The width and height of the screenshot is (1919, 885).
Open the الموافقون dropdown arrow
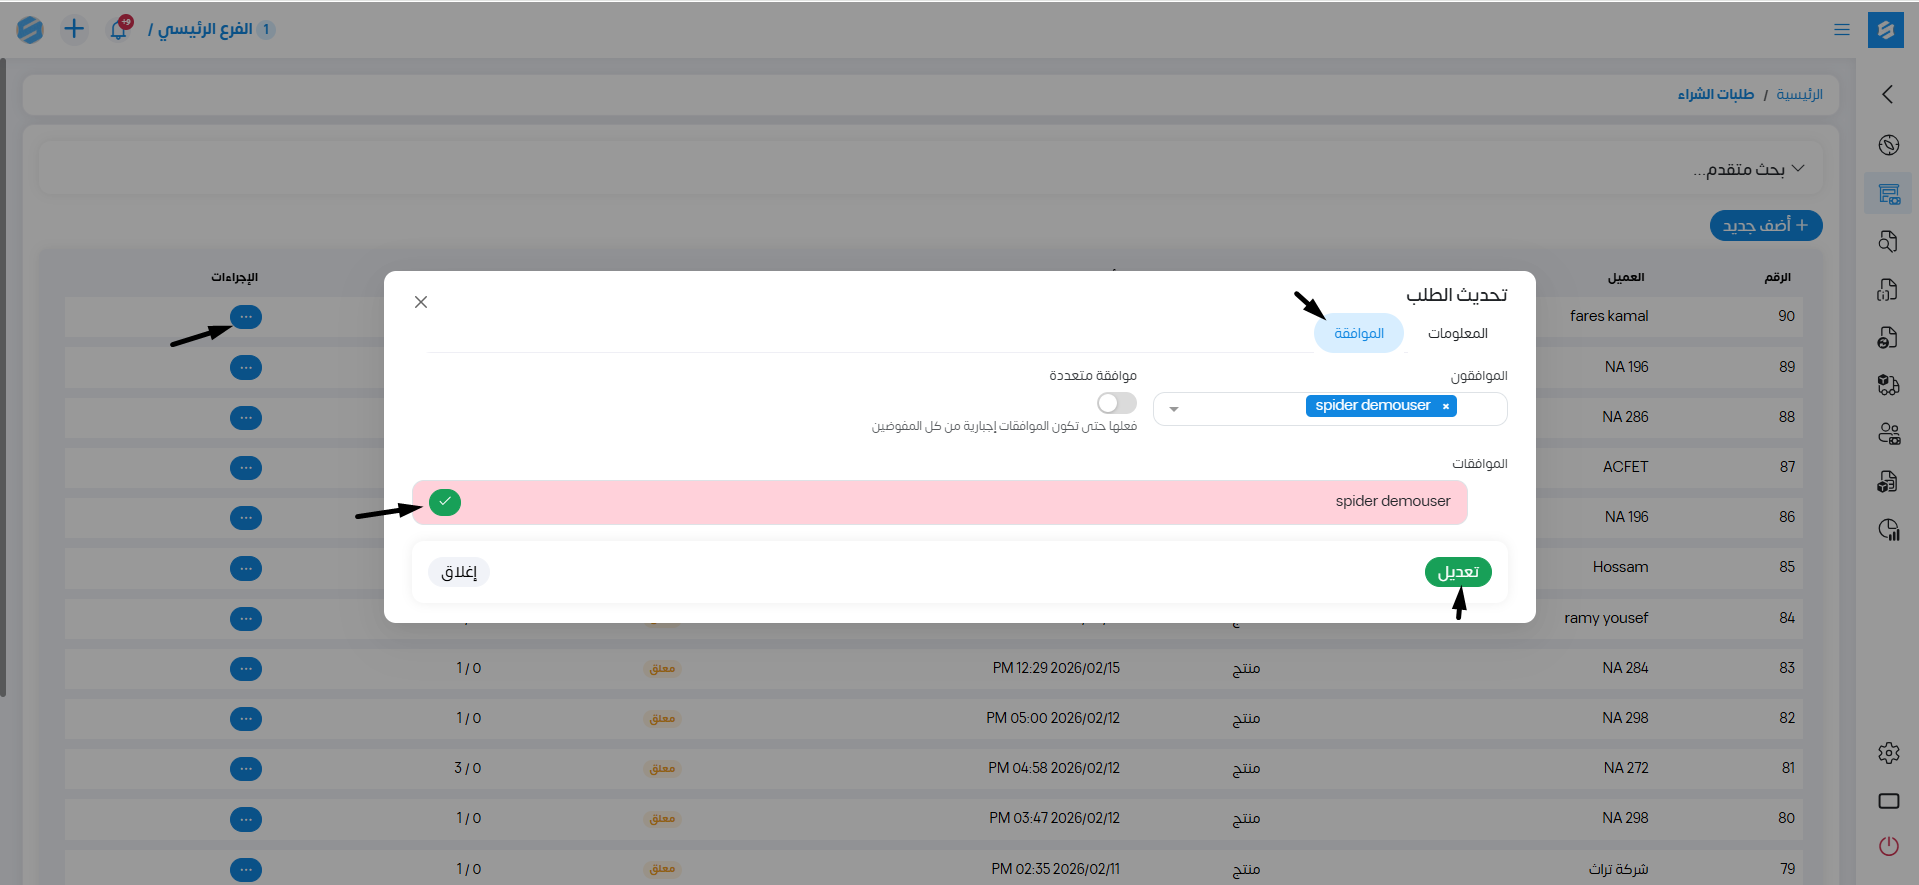click(x=1174, y=409)
